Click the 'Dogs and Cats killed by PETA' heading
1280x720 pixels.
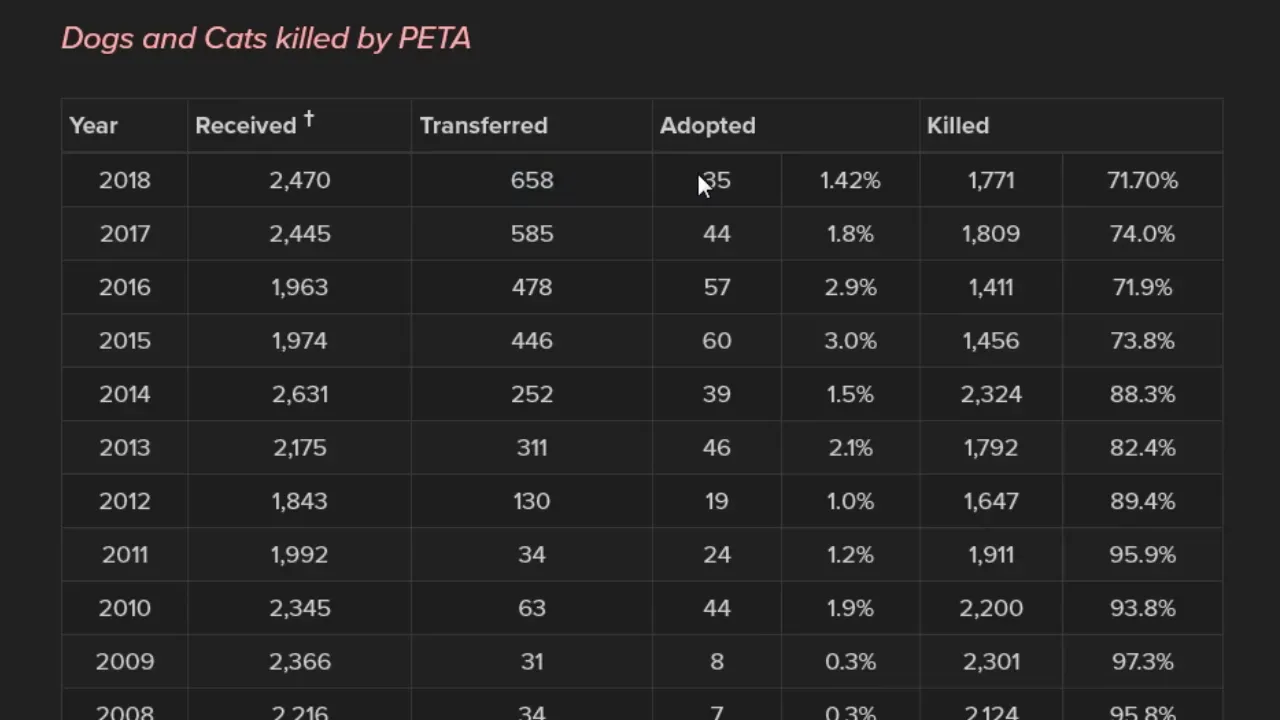click(266, 38)
